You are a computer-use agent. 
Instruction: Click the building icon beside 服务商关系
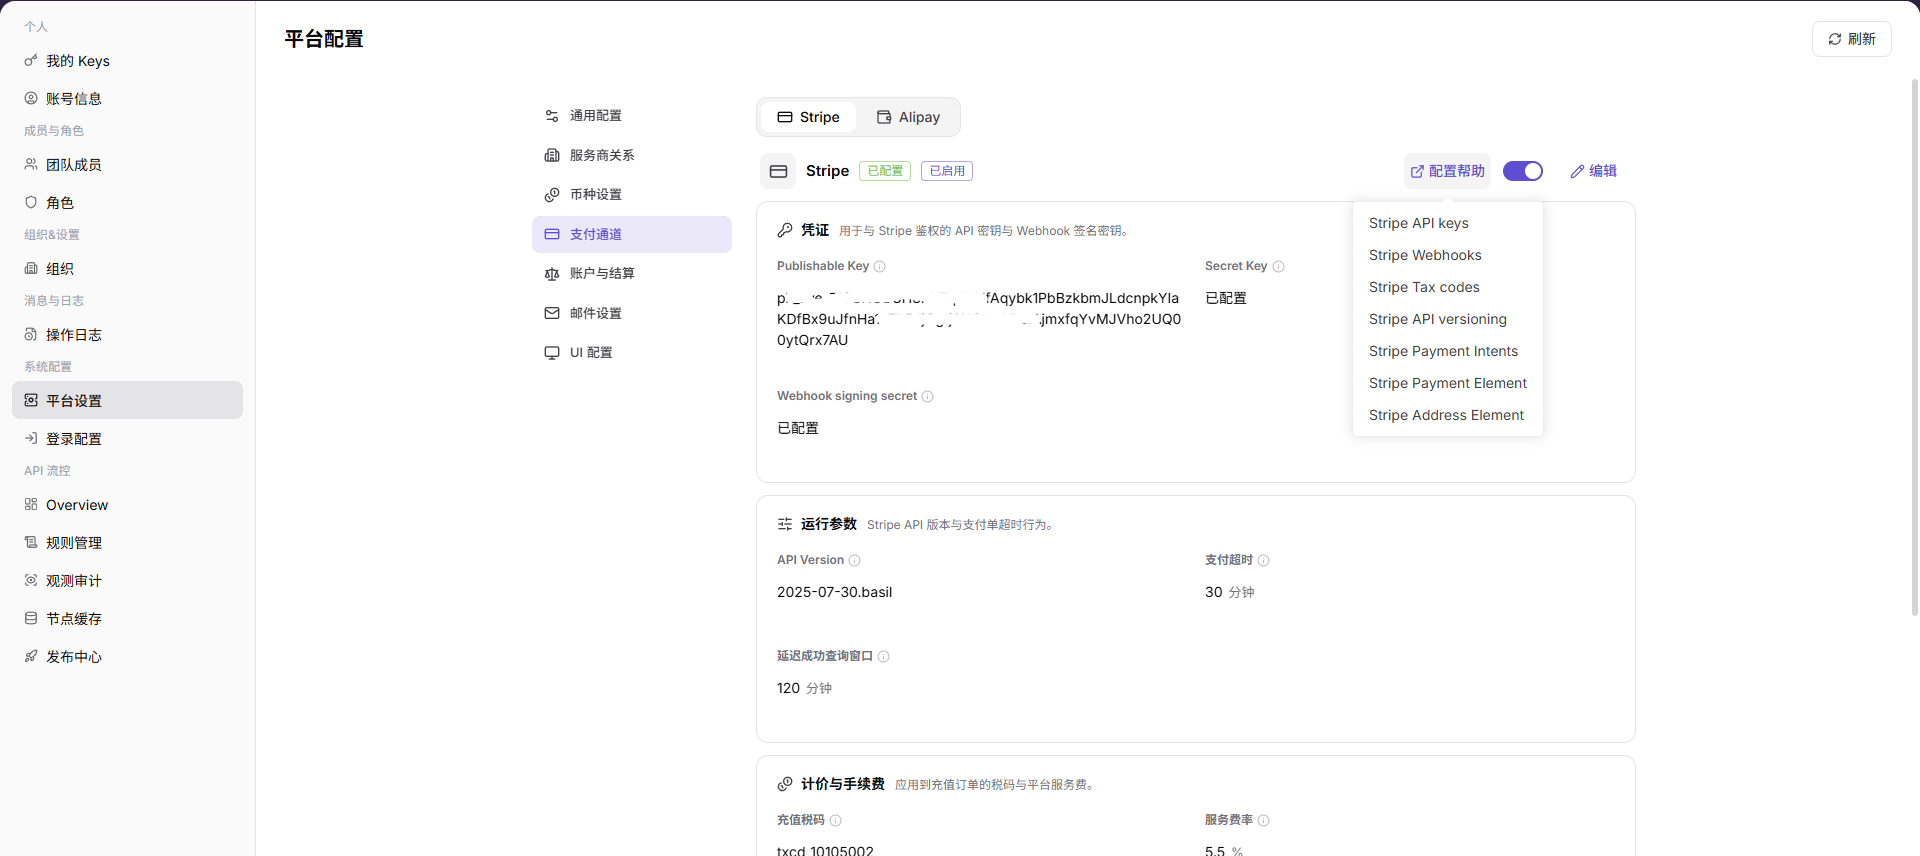point(552,155)
